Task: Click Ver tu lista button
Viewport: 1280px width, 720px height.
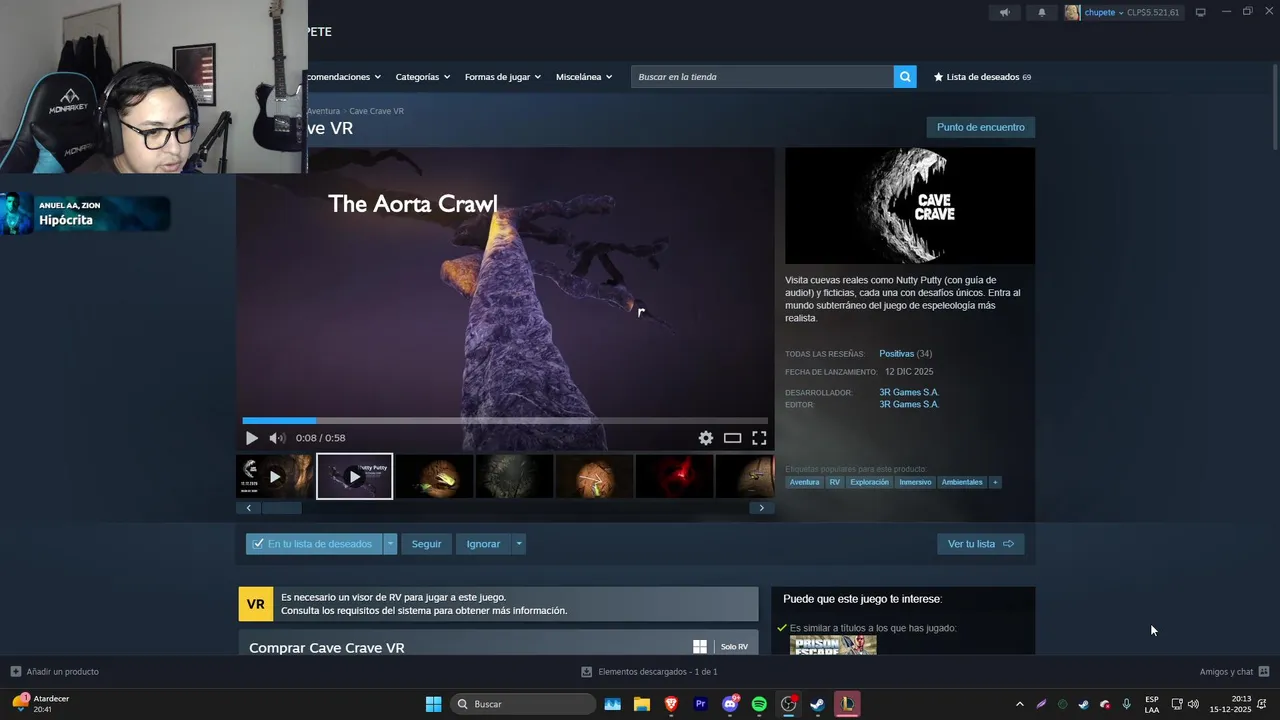Action: click(x=980, y=544)
